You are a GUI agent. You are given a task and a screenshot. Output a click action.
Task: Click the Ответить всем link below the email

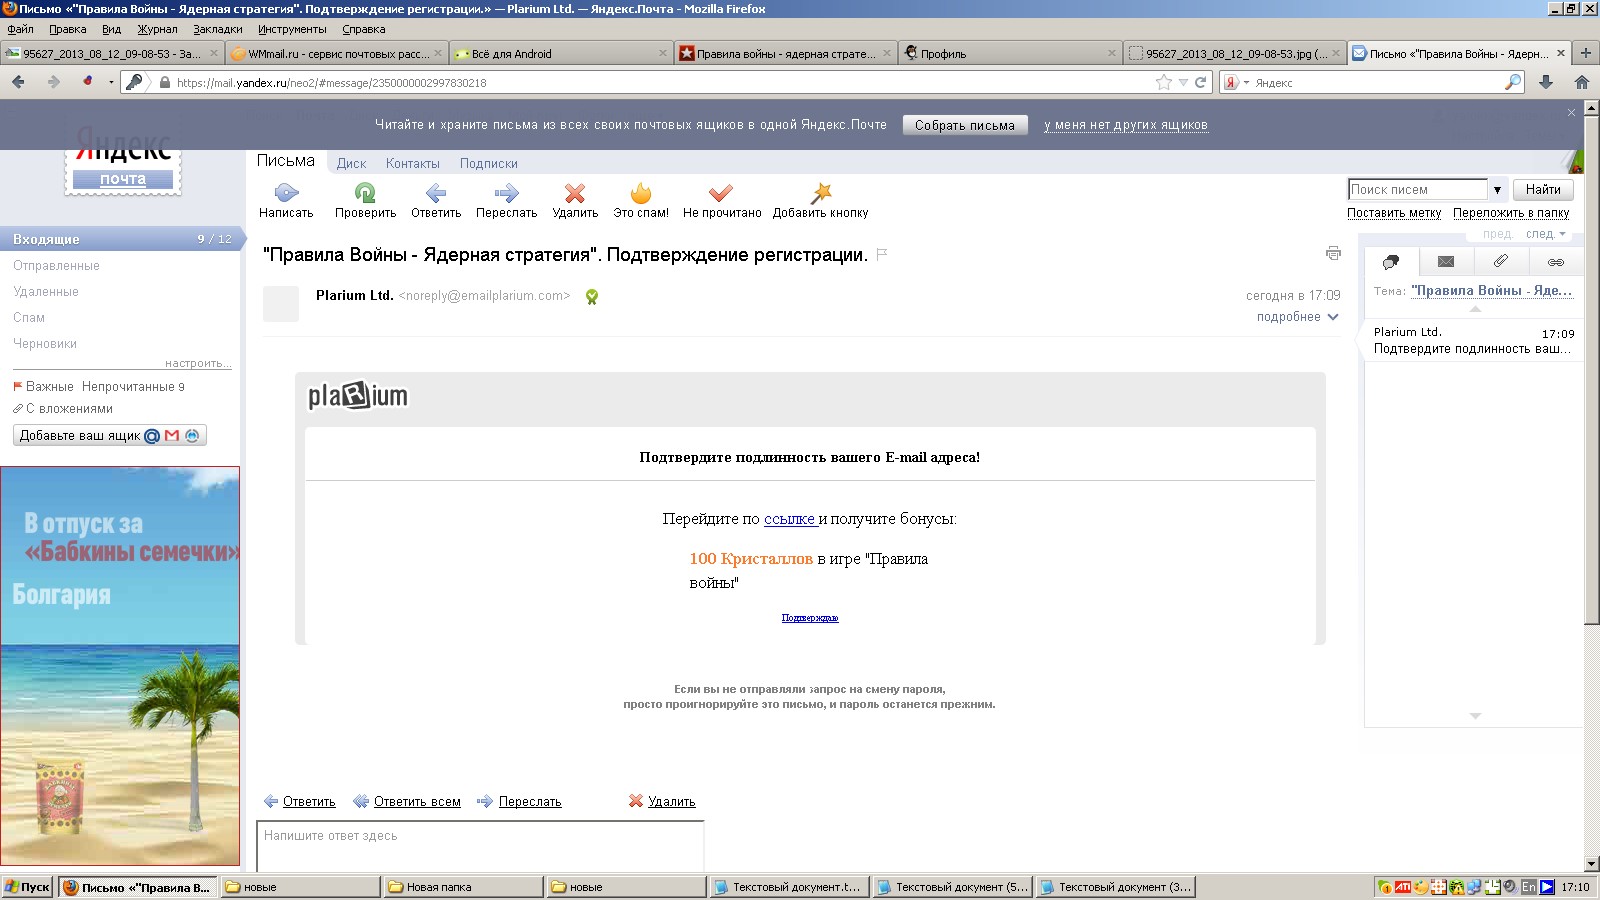pyautogui.click(x=417, y=801)
